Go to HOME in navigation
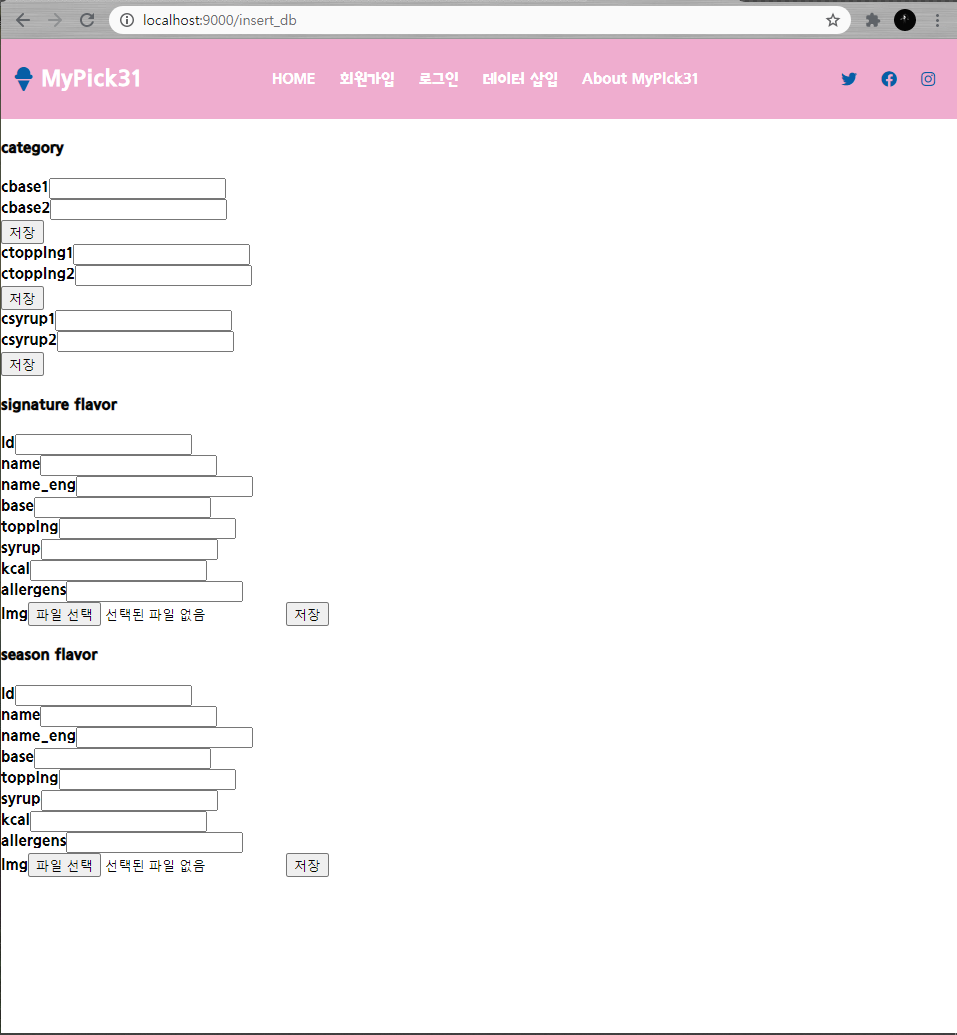The width and height of the screenshot is (957, 1035). (294, 79)
